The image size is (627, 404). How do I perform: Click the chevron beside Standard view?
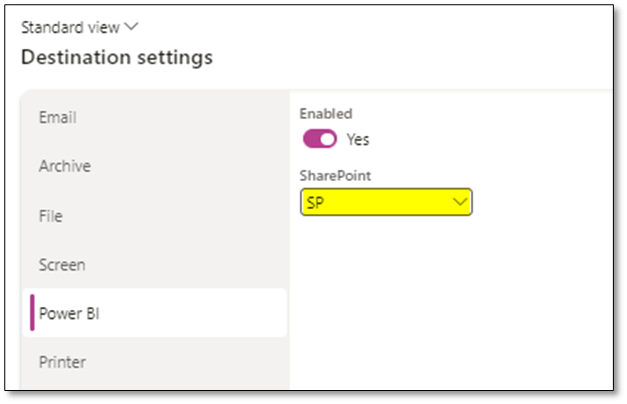tap(133, 27)
